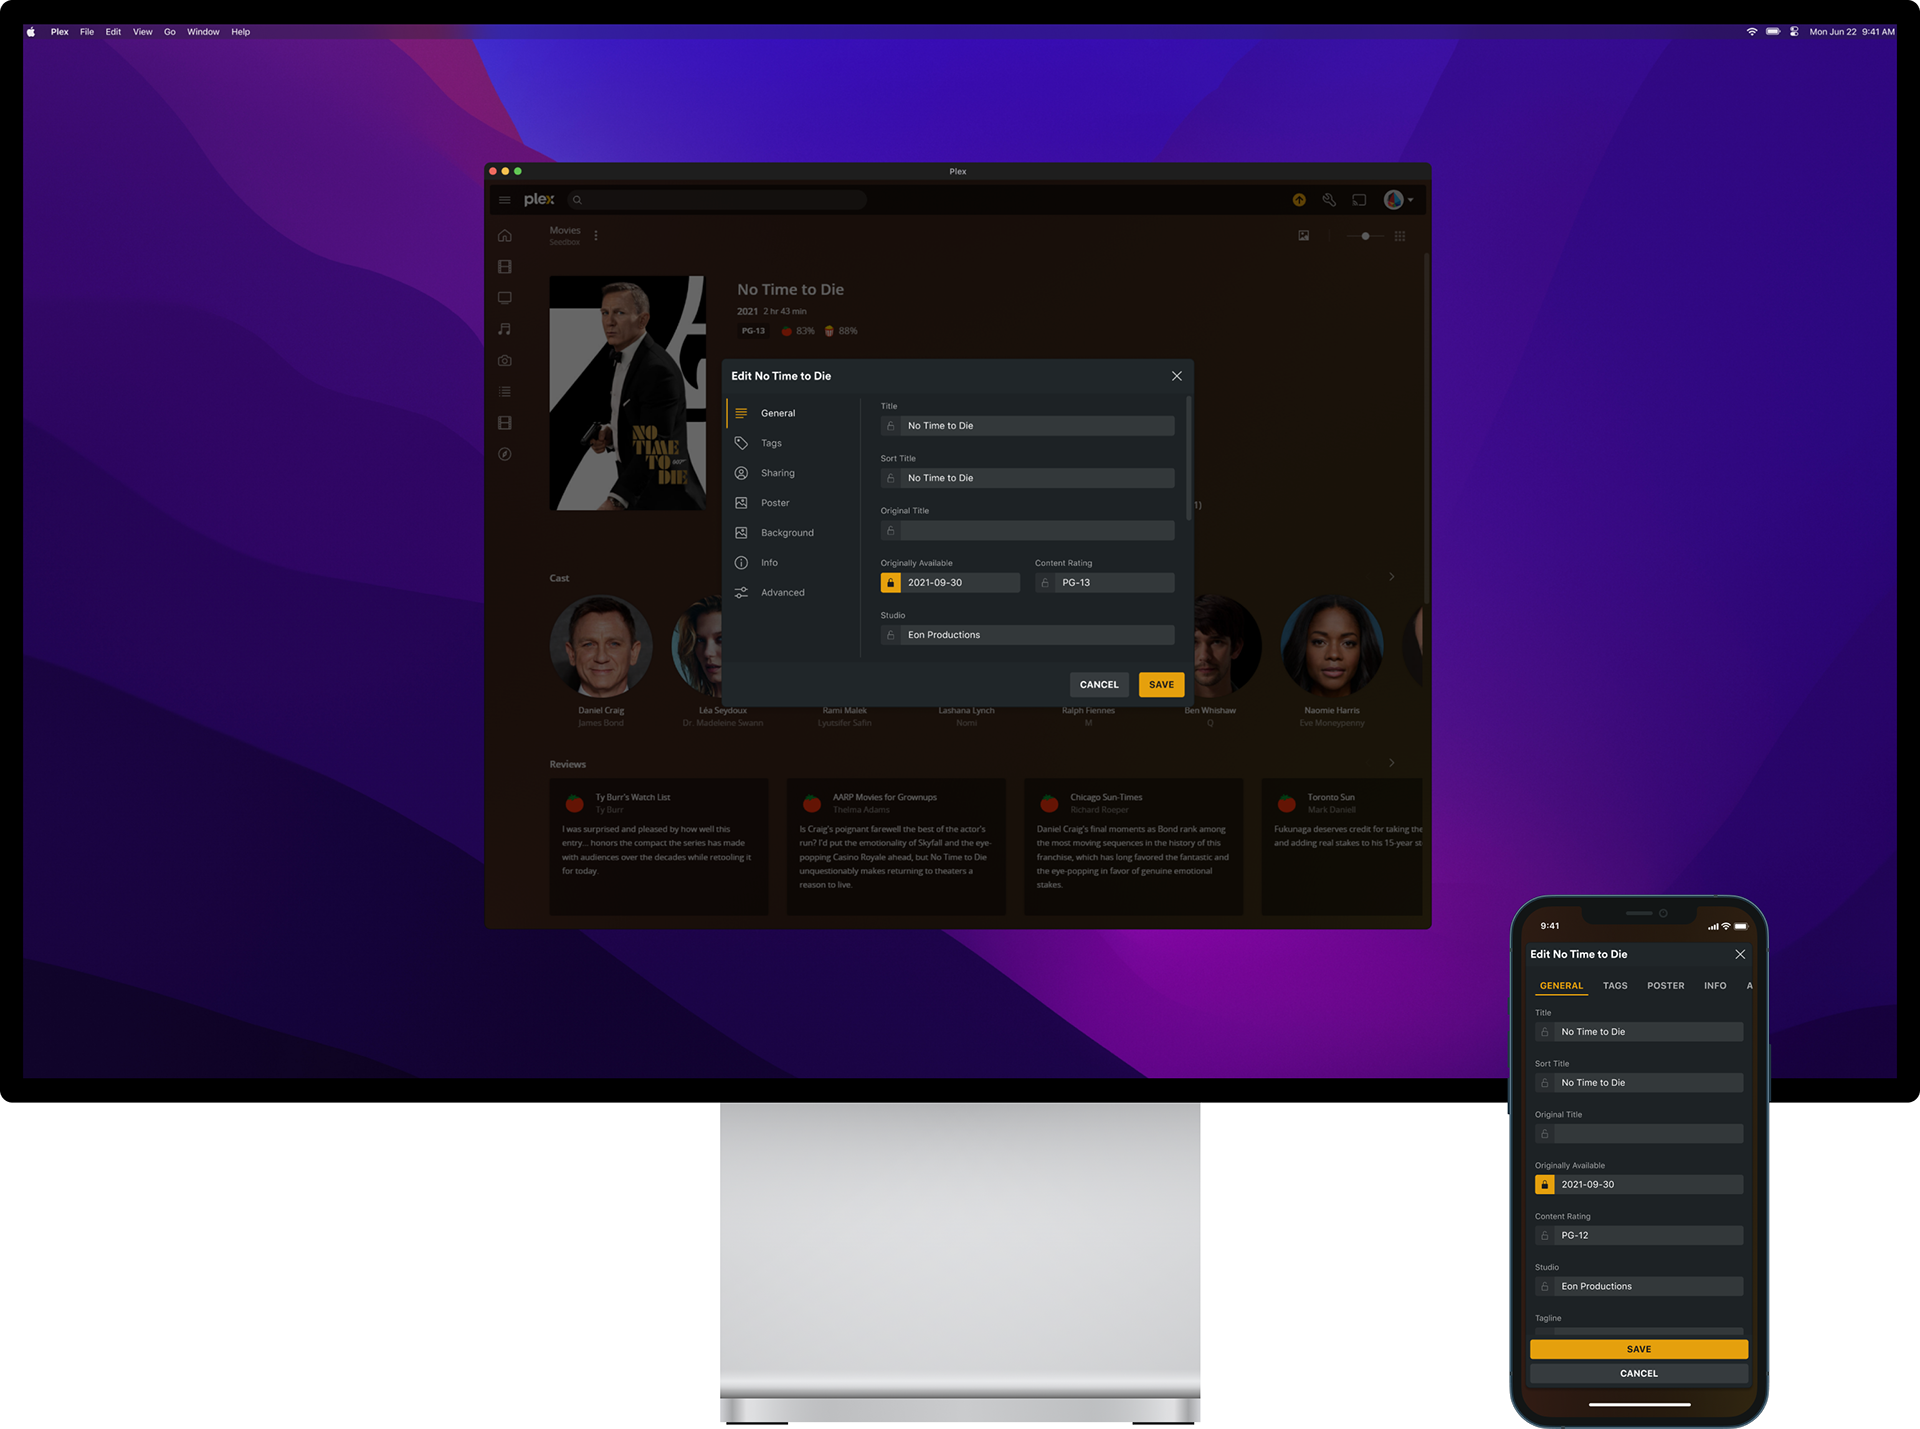This screenshot has width=1920, height=1429.
Task: Open the TV Shows monitor sidebar icon
Action: pos(505,298)
